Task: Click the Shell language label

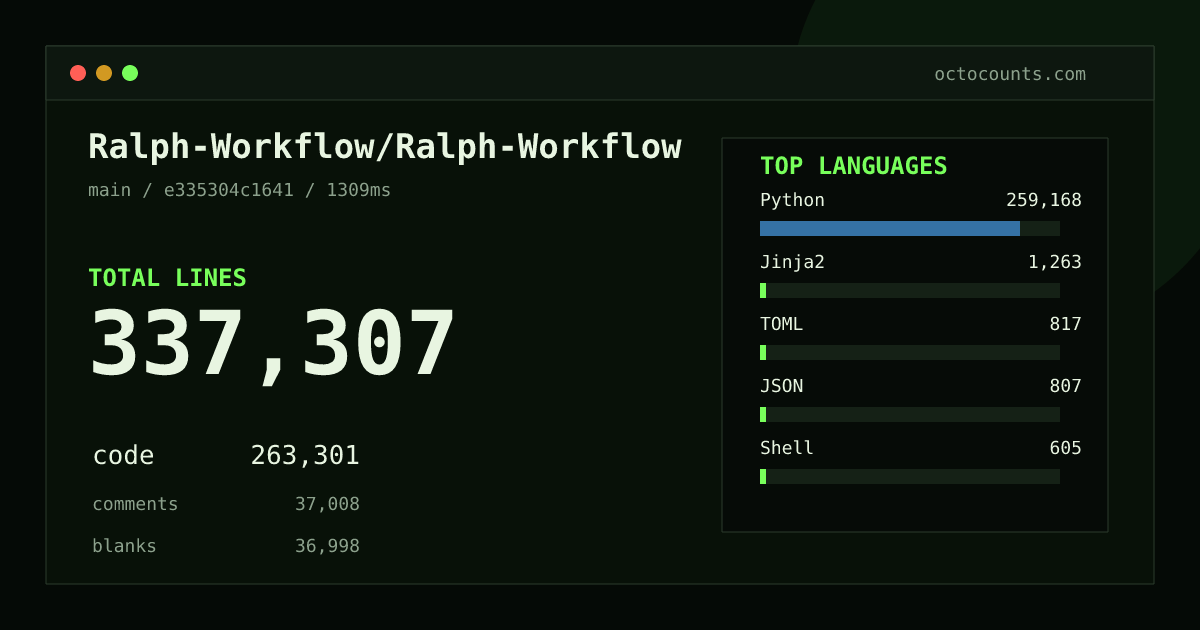Action: point(787,448)
